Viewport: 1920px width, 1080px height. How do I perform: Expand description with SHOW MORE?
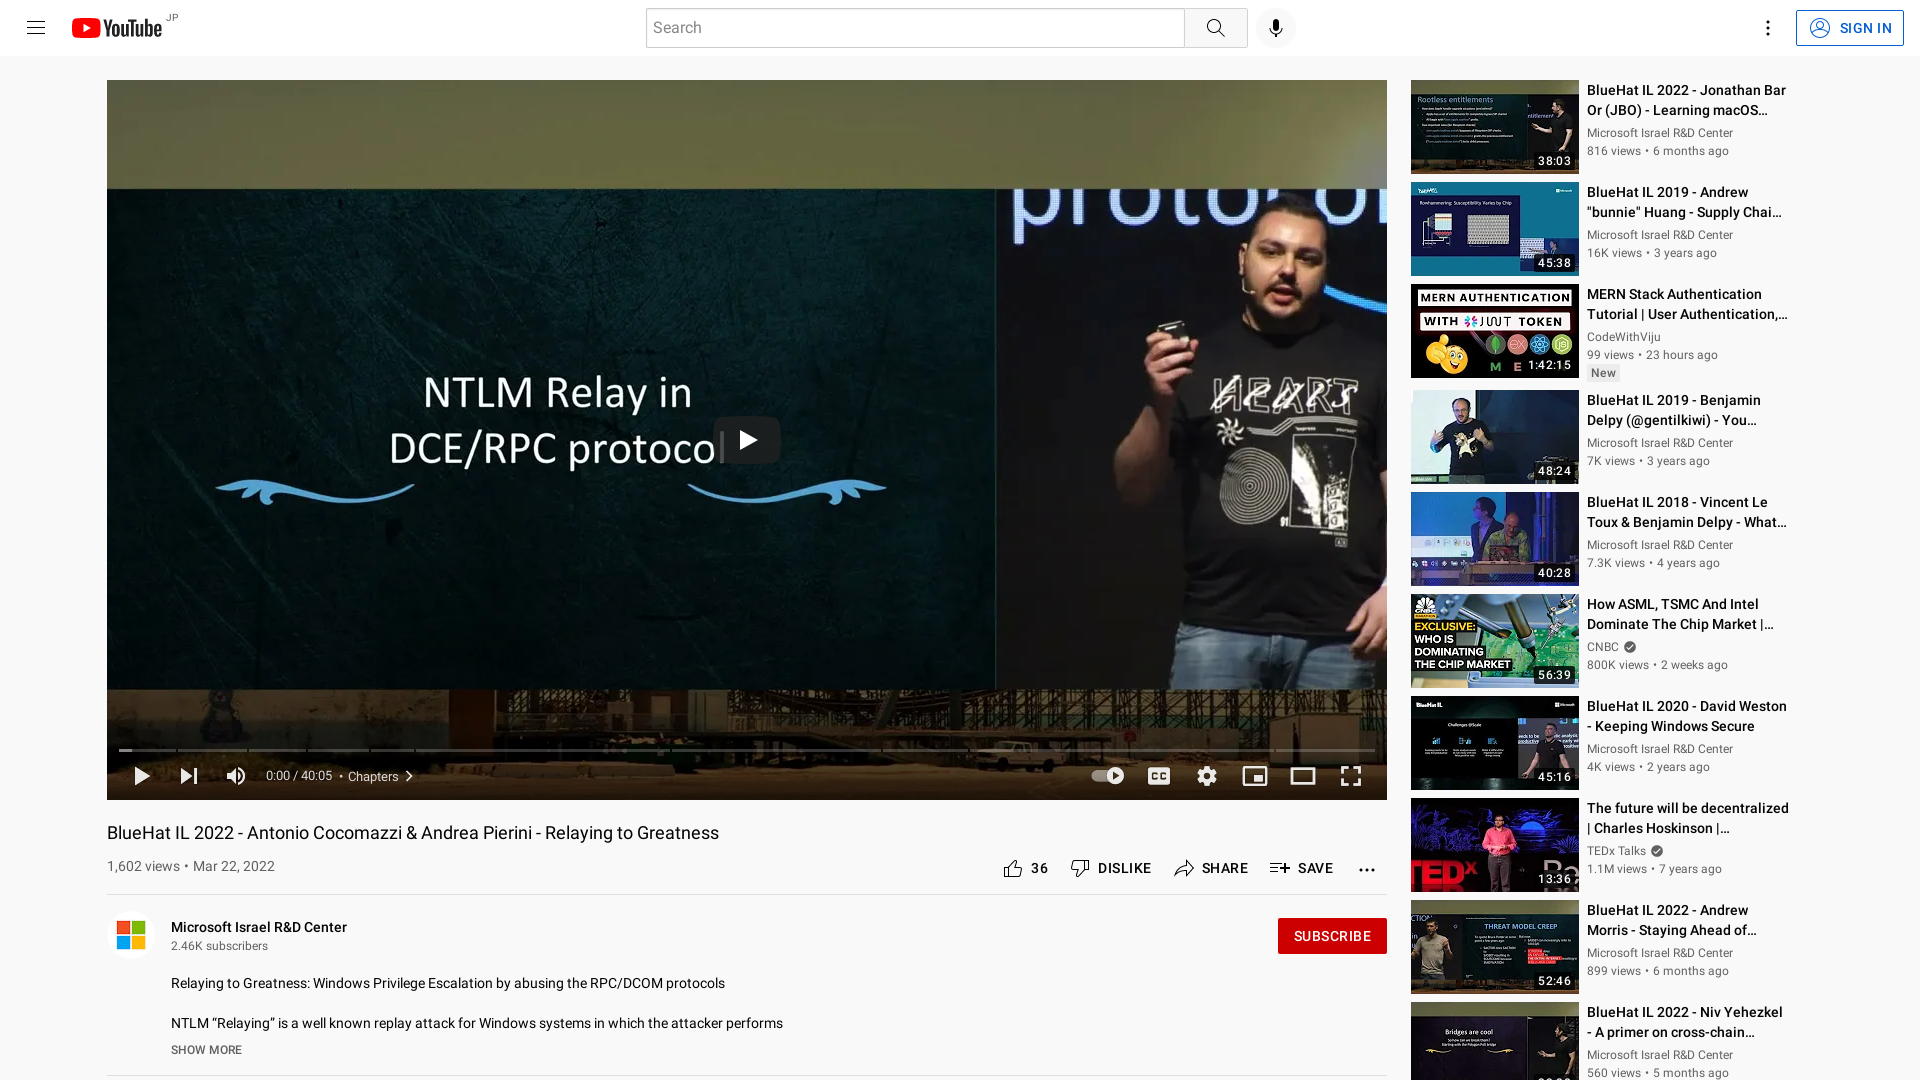[x=206, y=1050]
